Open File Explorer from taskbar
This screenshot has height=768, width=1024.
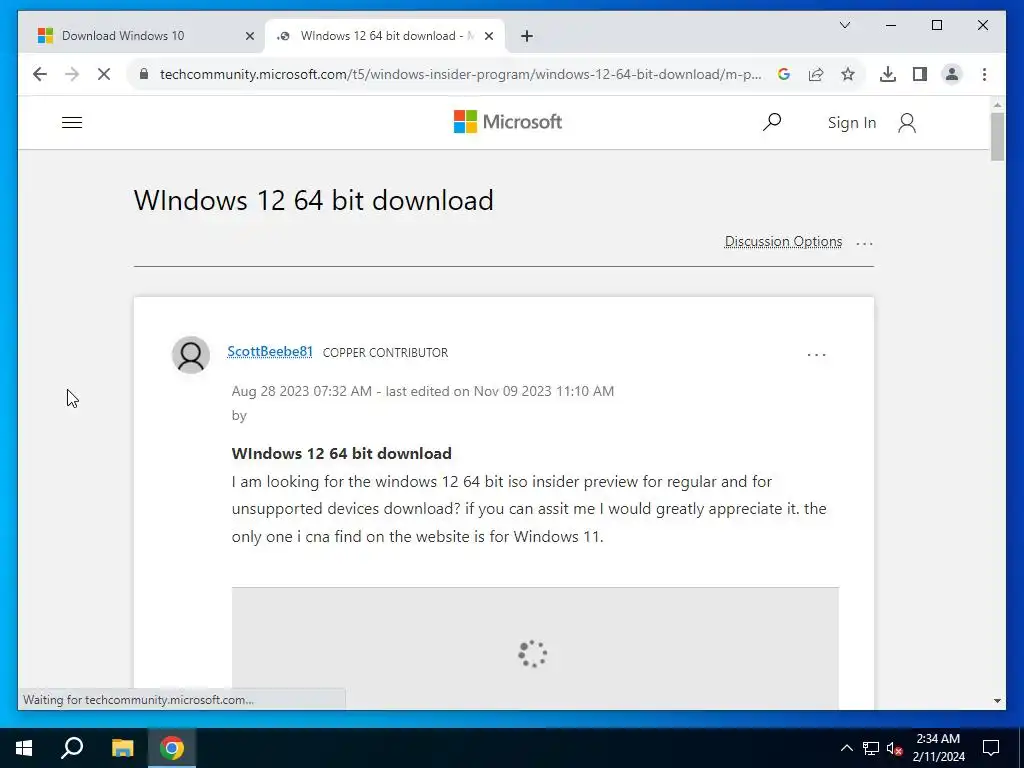122,748
